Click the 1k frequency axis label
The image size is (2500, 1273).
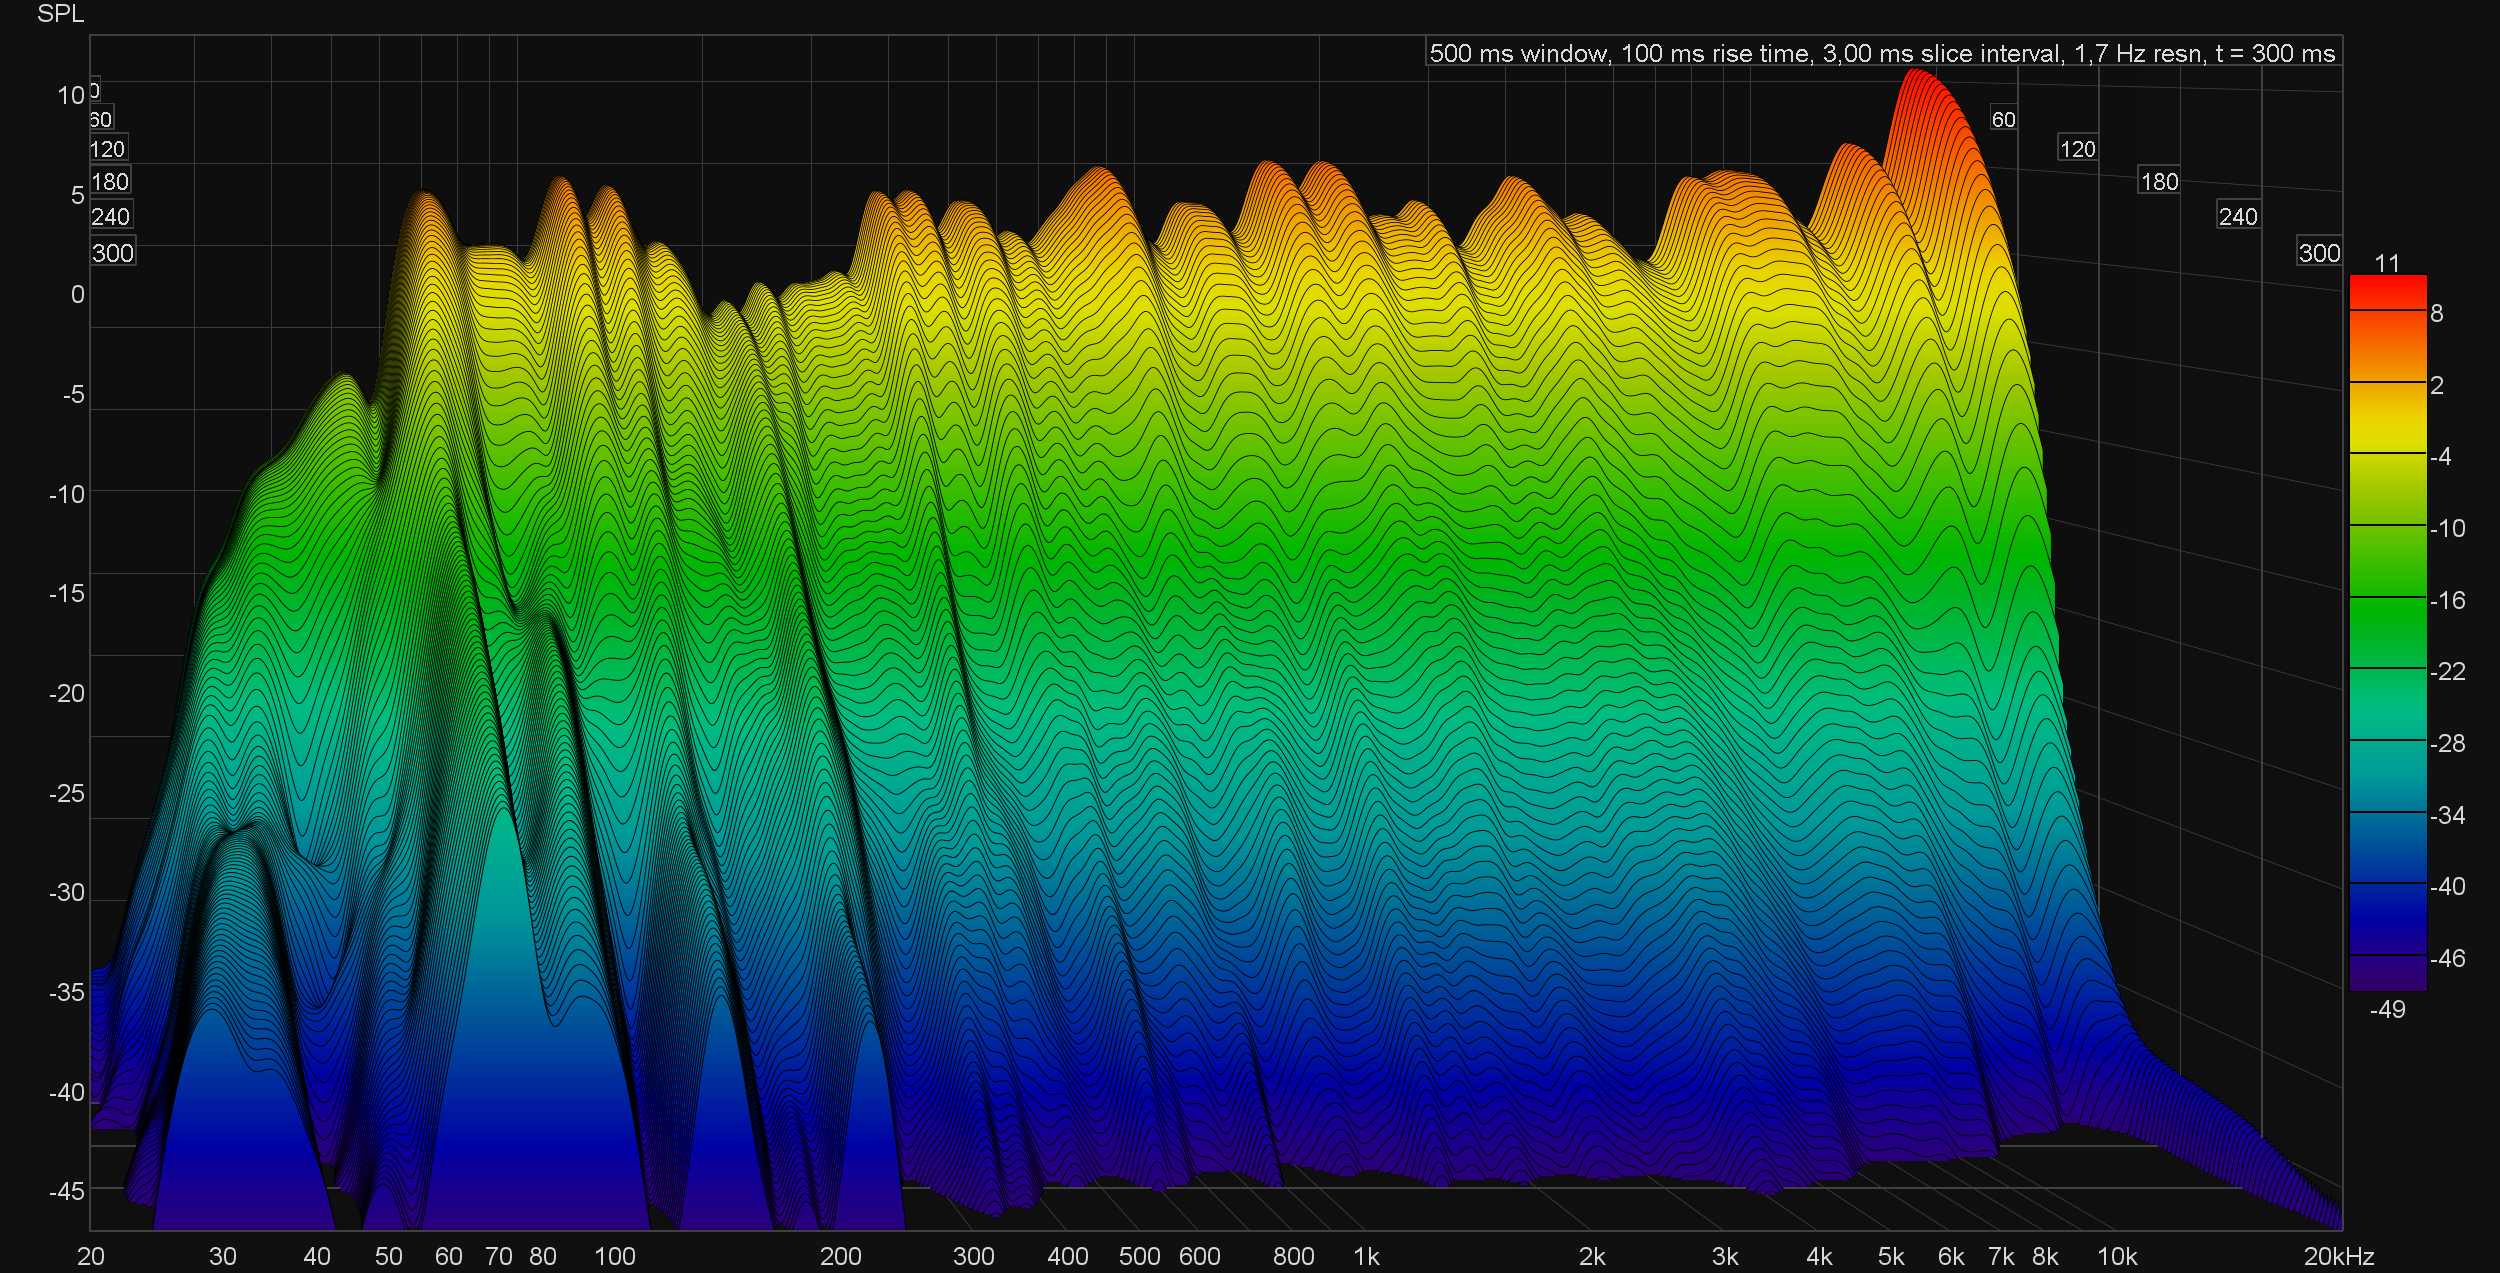tap(1366, 1256)
